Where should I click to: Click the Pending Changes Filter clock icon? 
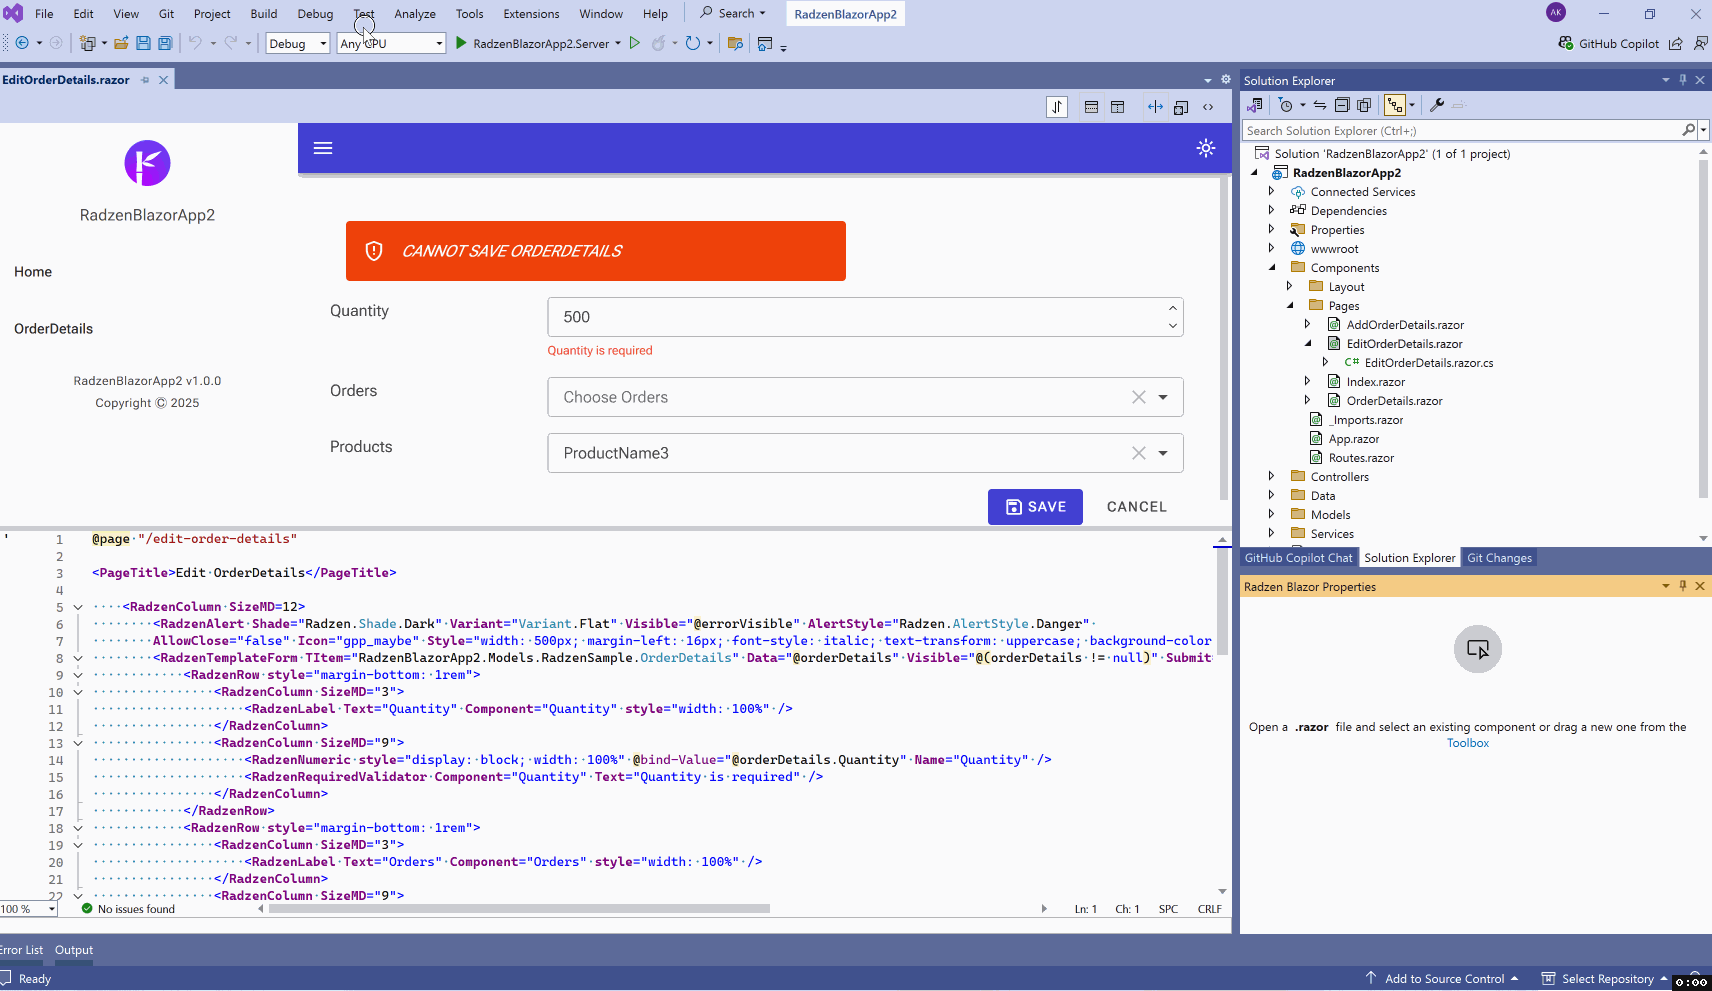(x=1286, y=105)
